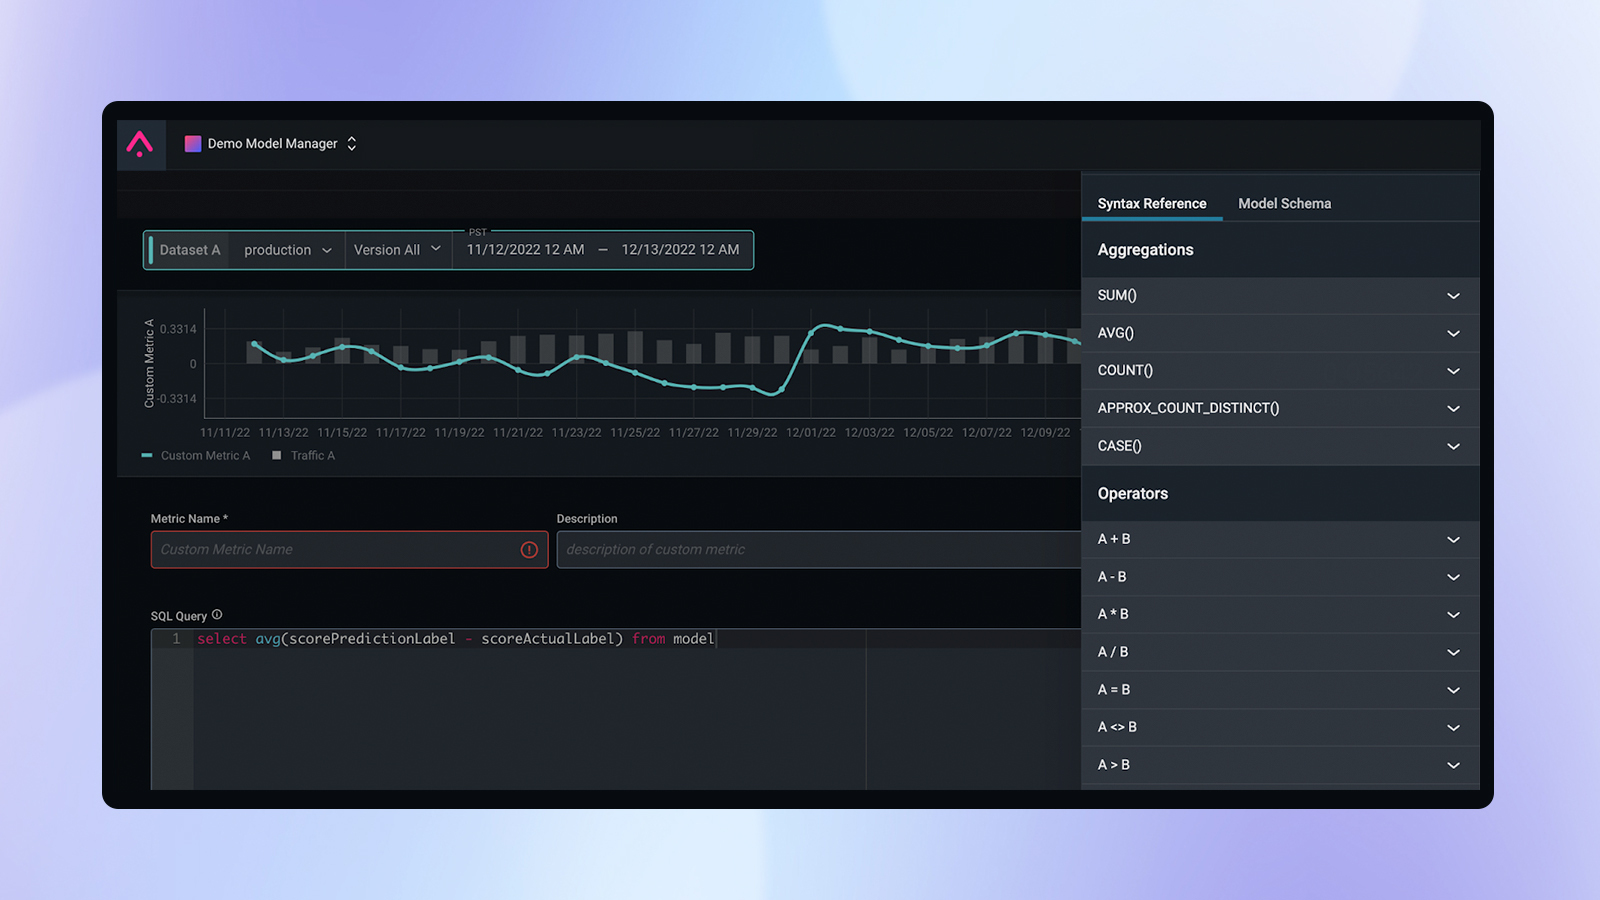
Task: Toggle the Dataset A selector pill
Action: [x=189, y=249]
